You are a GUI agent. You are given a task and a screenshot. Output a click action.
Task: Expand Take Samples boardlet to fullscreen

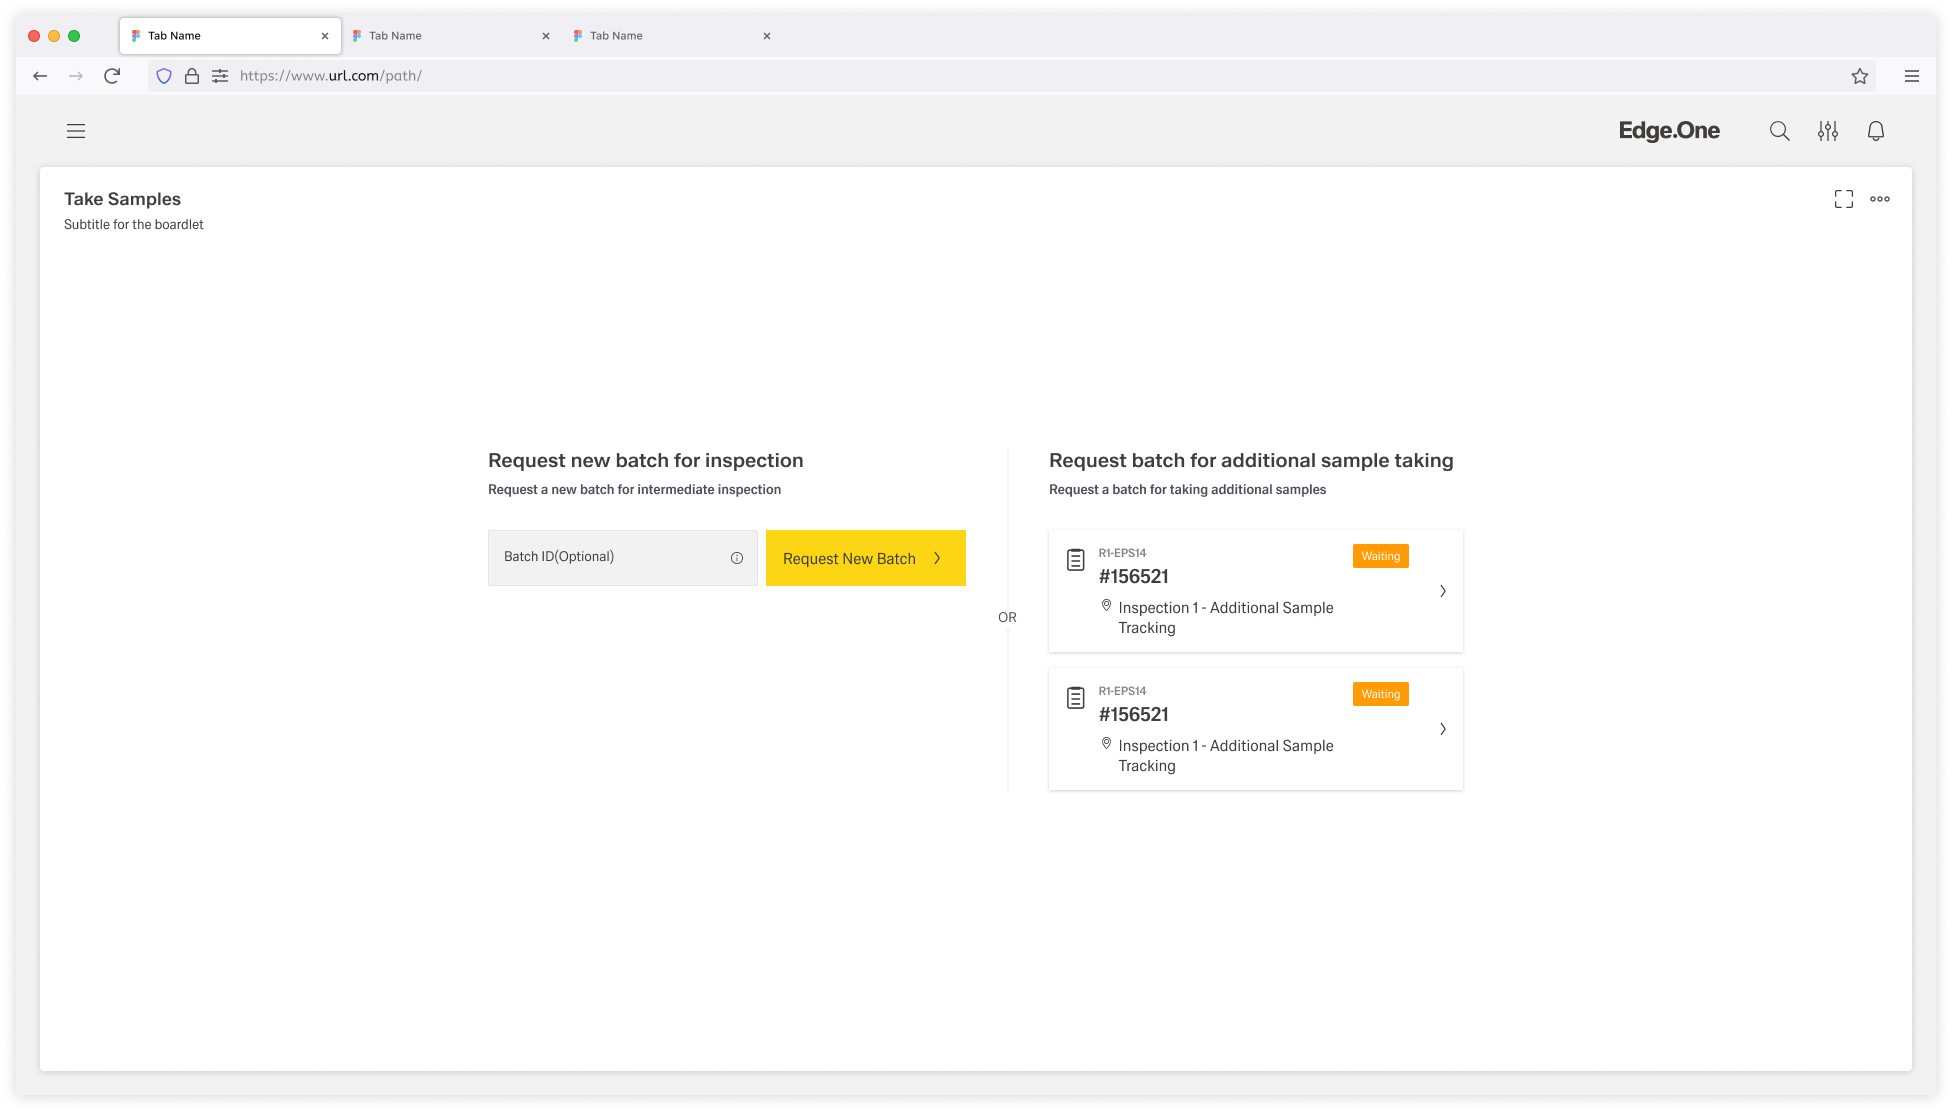(1843, 199)
